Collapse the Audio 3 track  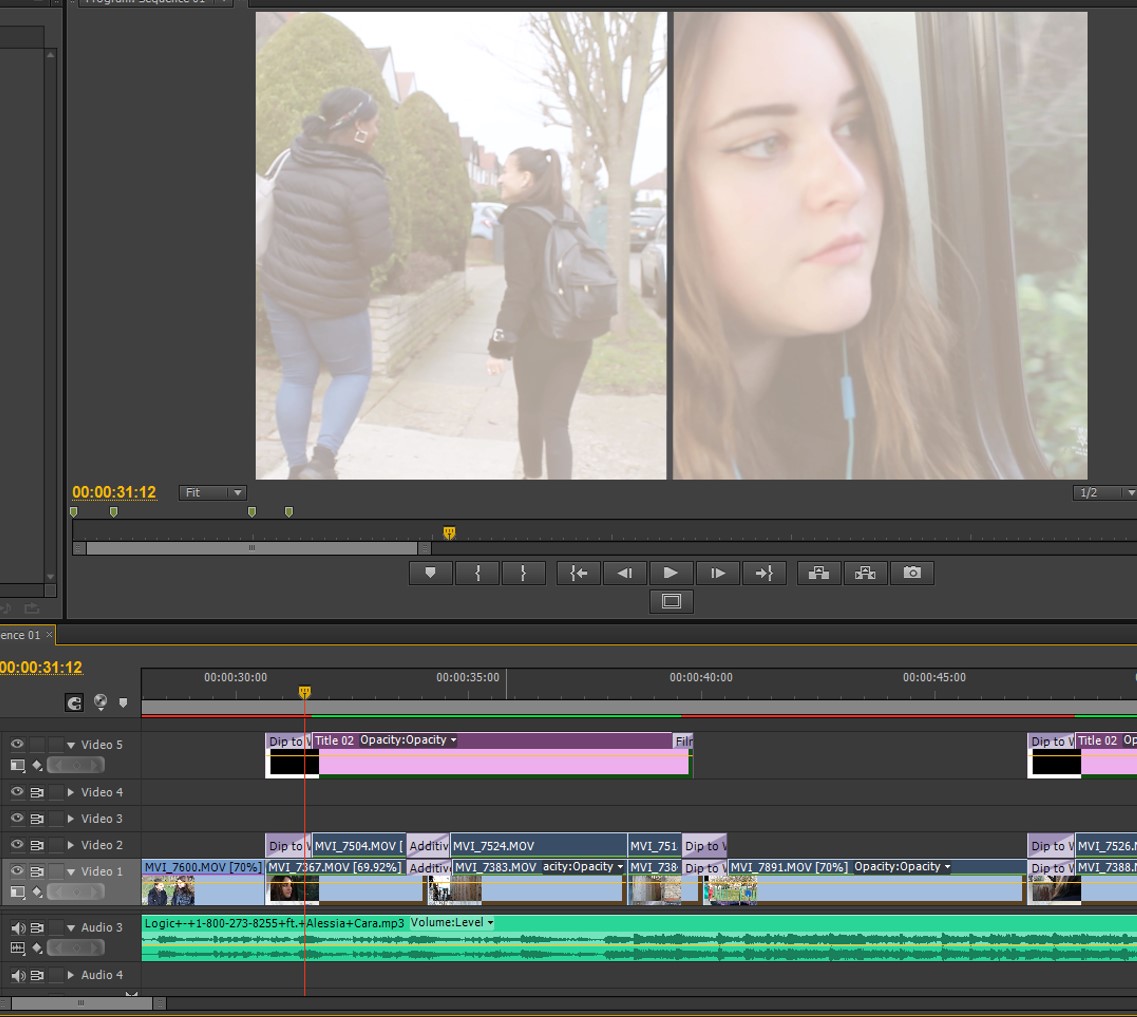71,927
